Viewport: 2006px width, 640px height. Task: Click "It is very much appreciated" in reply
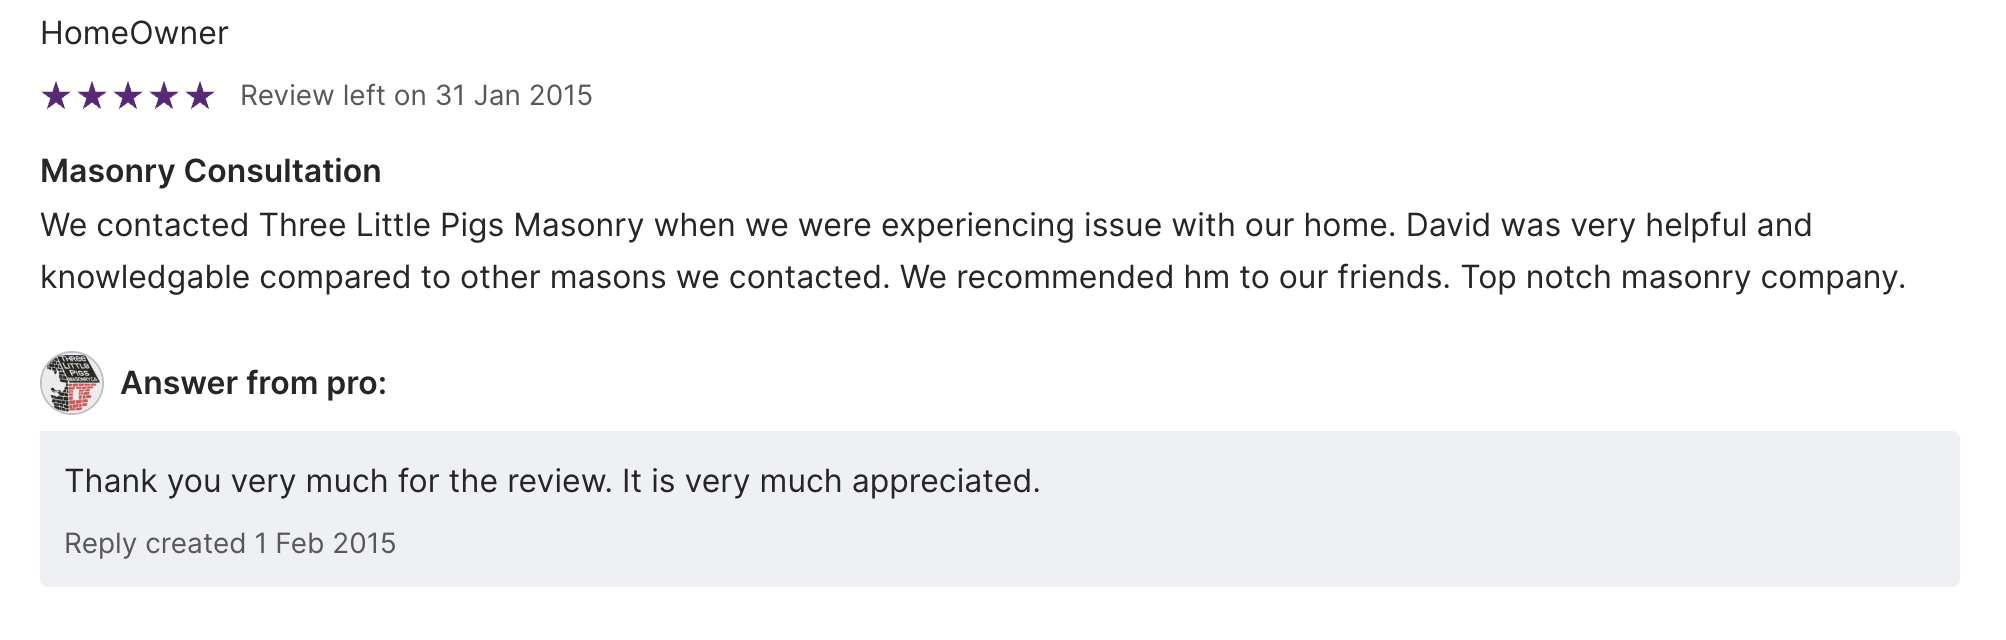[x=830, y=481]
